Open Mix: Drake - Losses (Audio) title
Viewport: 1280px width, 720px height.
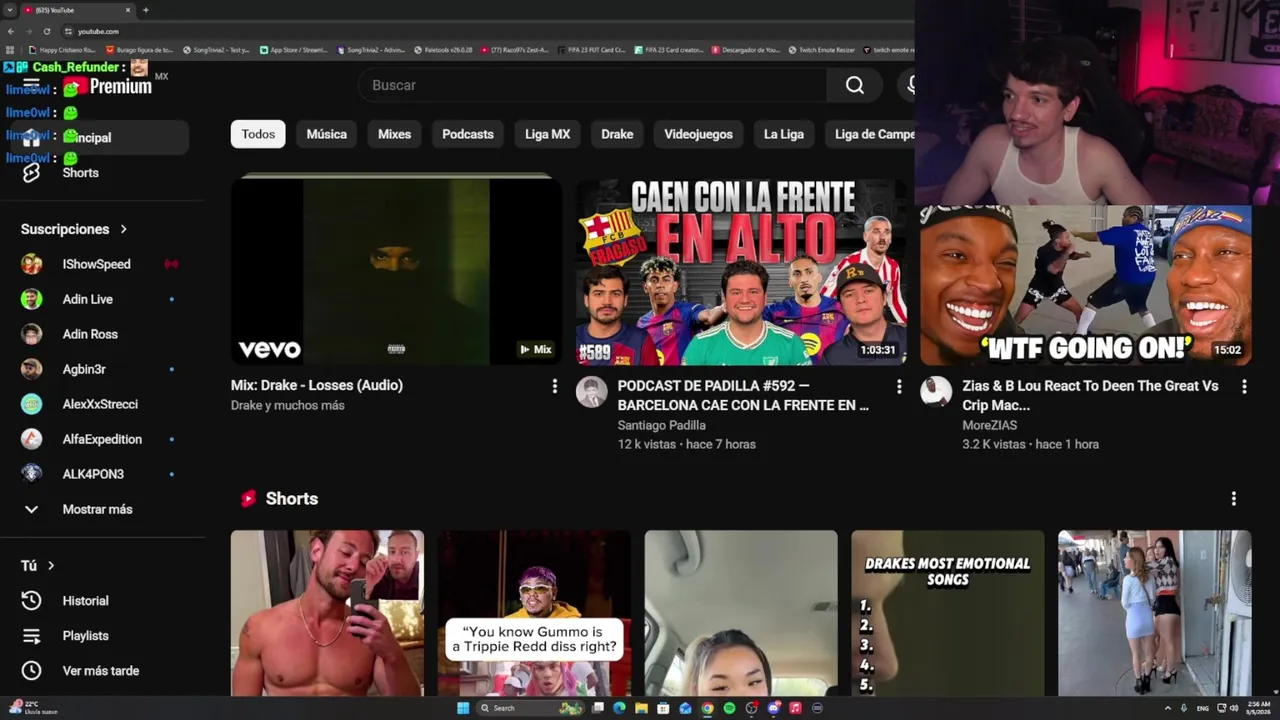317,385
